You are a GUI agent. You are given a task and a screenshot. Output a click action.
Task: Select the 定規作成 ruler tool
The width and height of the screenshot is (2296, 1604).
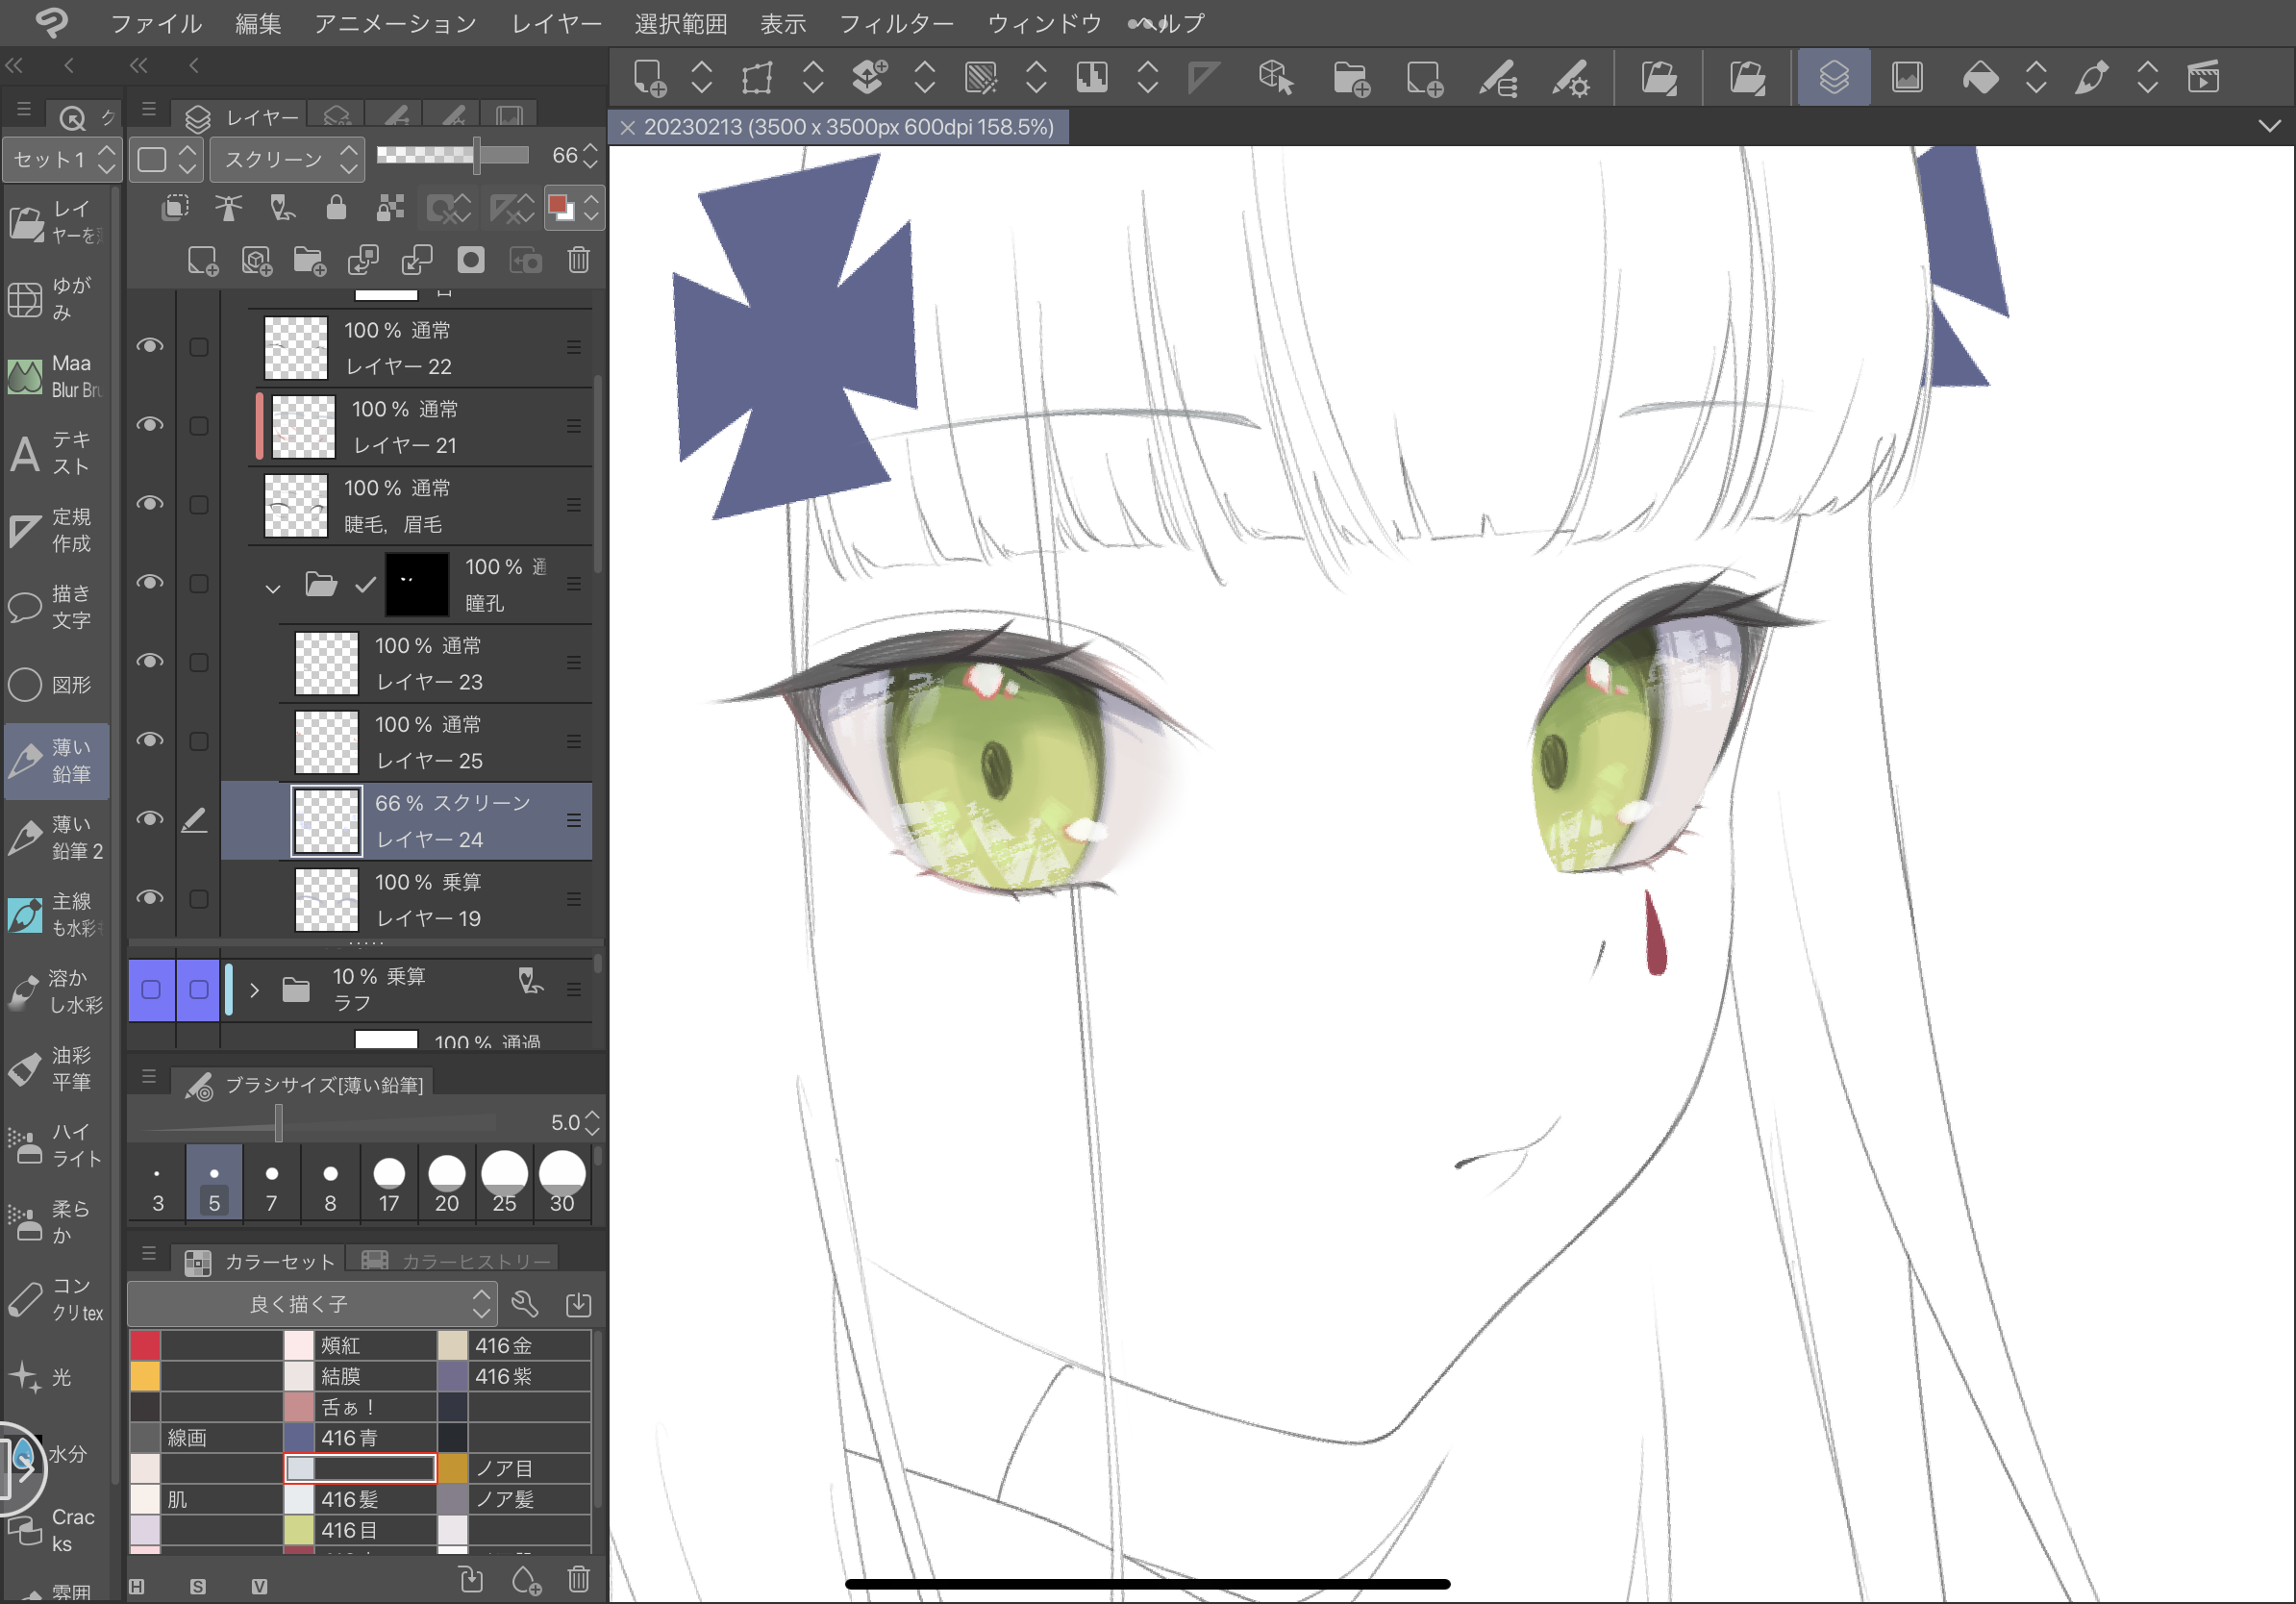tap(57, 530)
